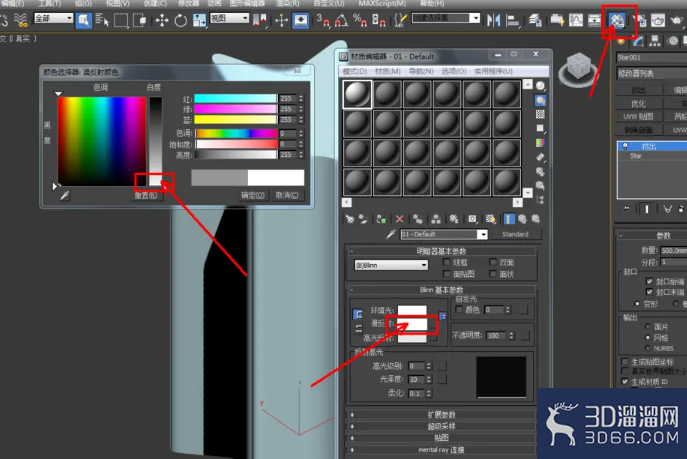Activate Select and Rotate tool
Image resolution: width=687 pixels, height=459 pixels.
181,20
